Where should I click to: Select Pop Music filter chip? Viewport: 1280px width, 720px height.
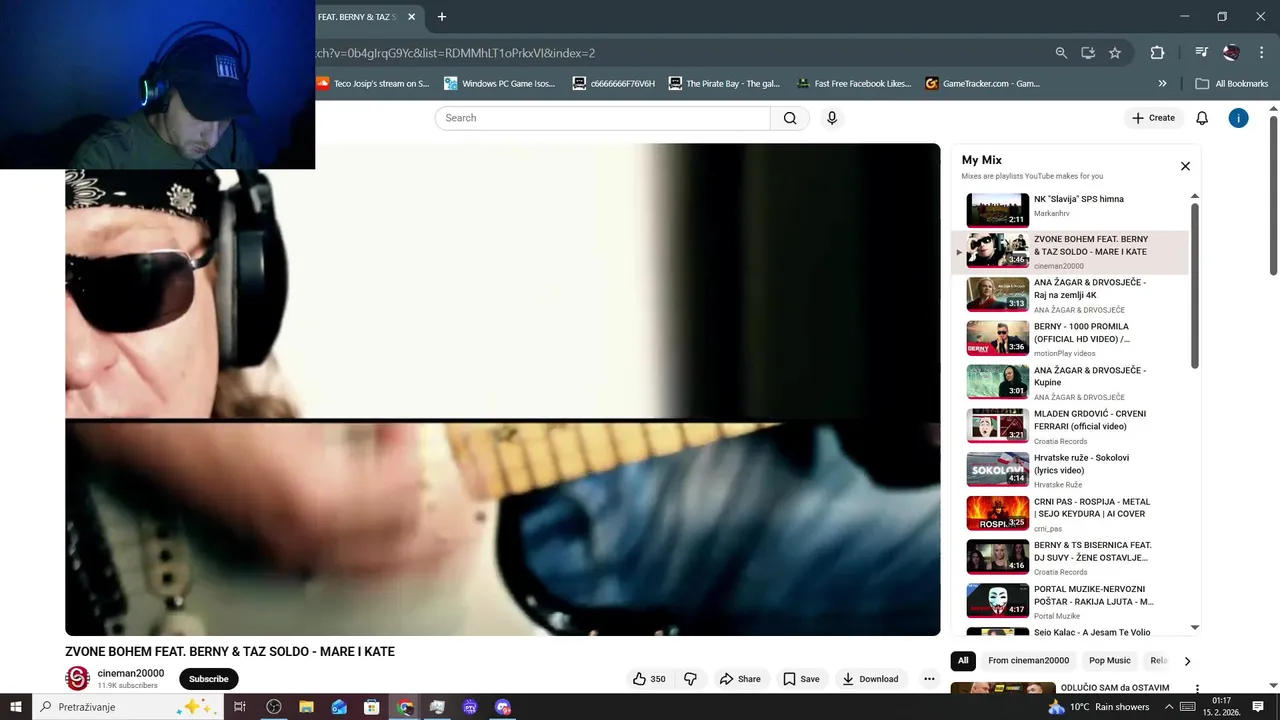[1109, 661]
